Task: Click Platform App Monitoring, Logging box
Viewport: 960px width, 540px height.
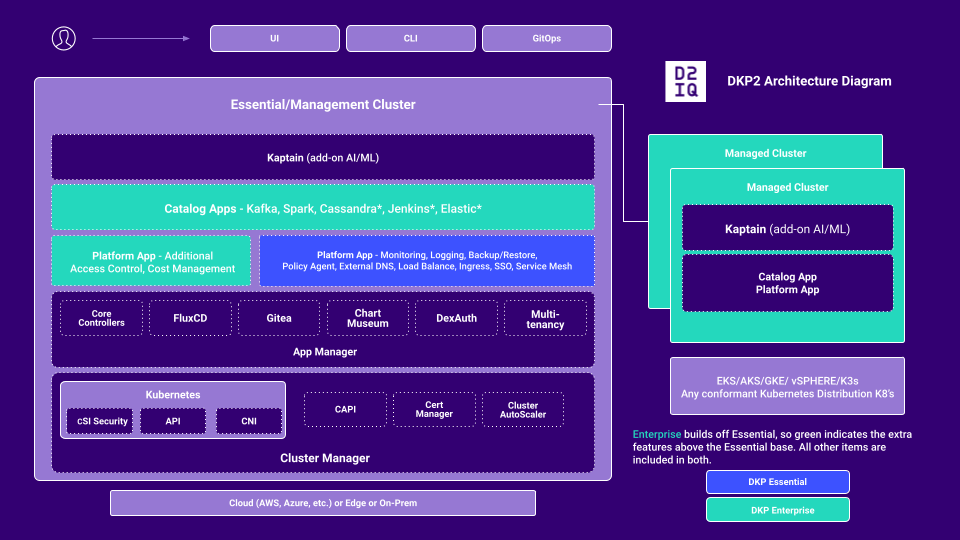Action: tap(427, 261)
